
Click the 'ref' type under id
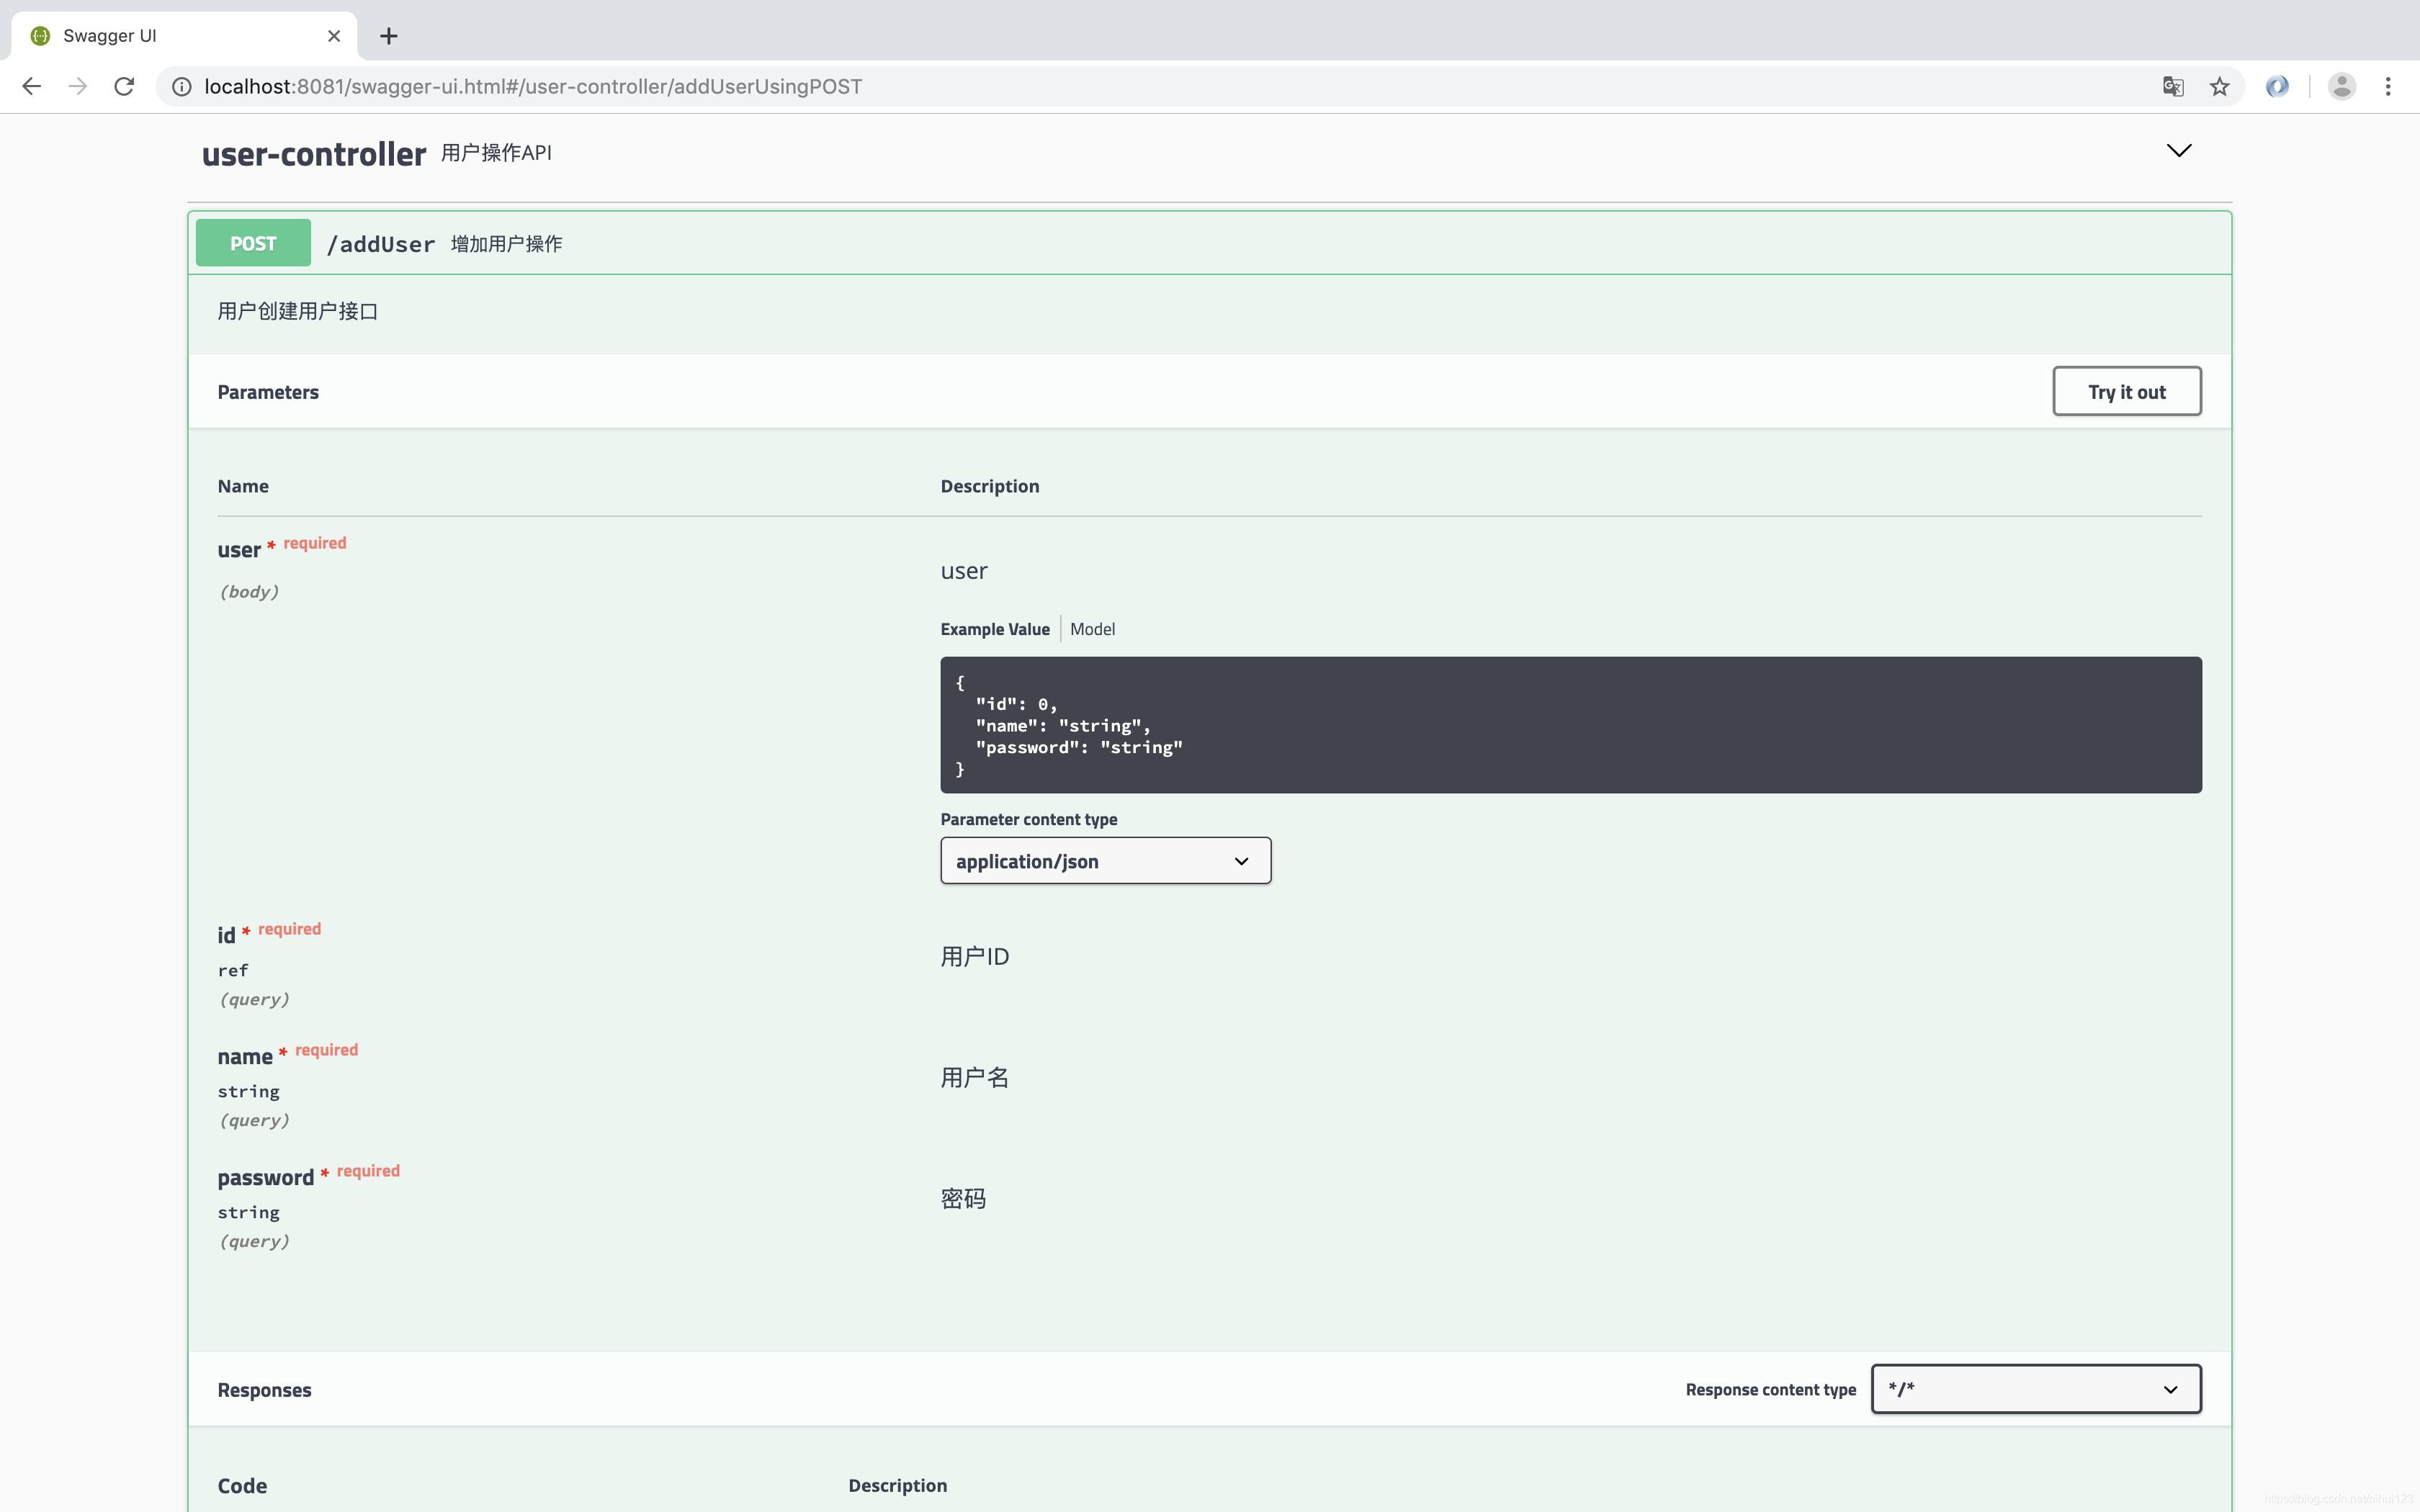[233, 970]
